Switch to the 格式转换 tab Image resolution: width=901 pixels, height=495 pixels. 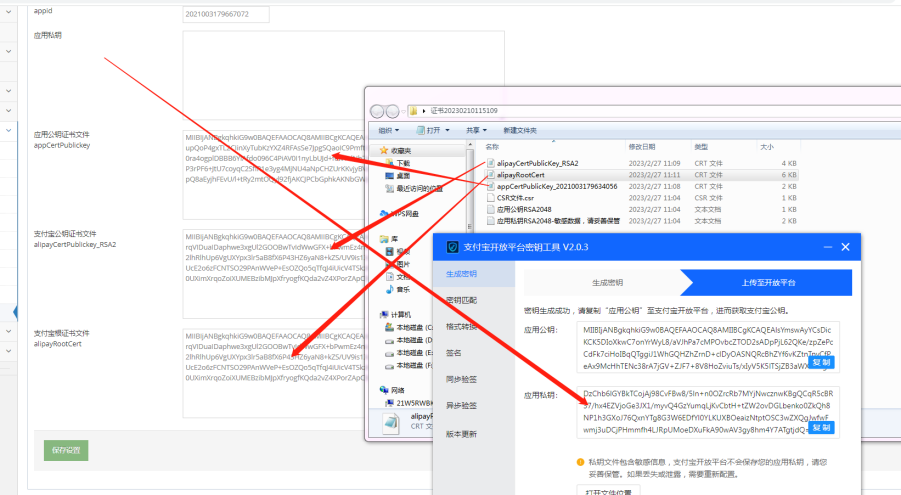(461, 326)
